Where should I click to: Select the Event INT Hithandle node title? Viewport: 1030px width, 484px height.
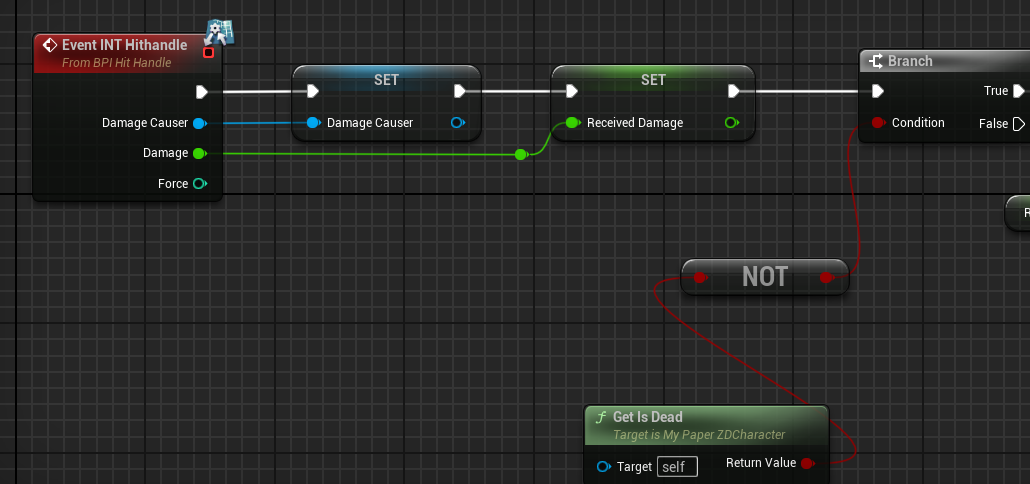[x=125, y=45]
